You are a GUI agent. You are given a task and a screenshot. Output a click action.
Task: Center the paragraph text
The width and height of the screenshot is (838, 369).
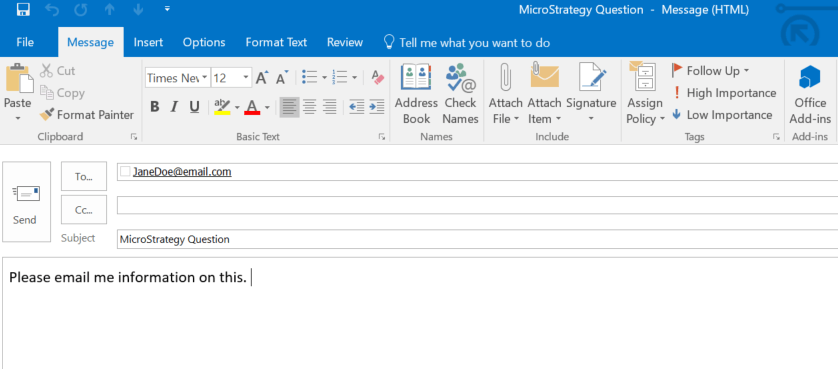pos(309,106)
